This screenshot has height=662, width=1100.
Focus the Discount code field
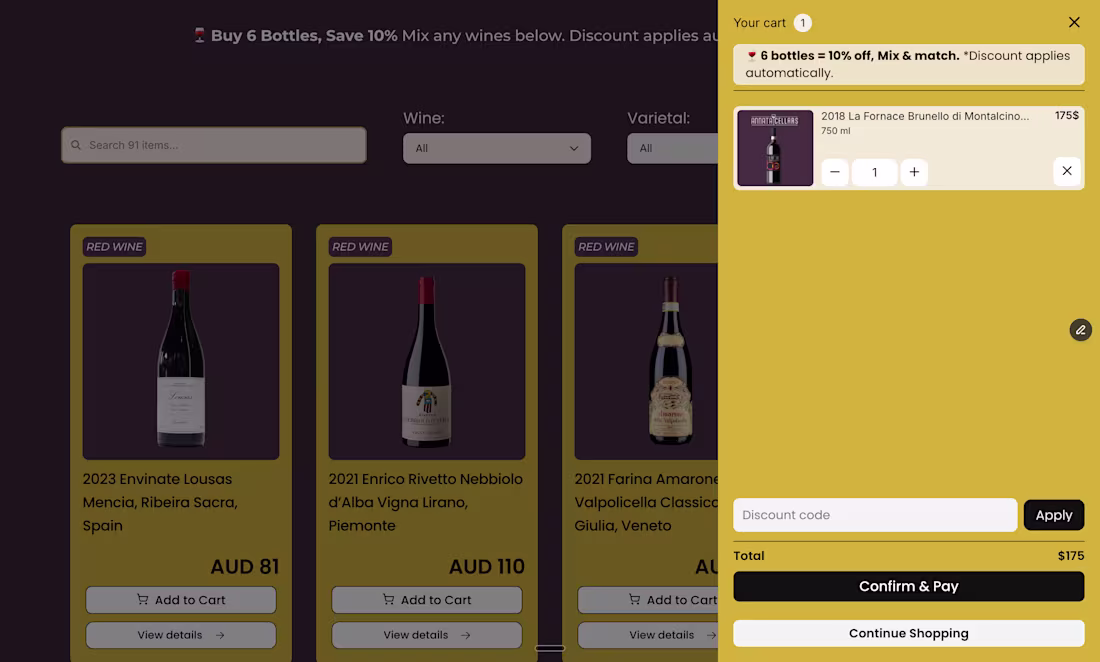pyautogui.click(x=875, y=515)
